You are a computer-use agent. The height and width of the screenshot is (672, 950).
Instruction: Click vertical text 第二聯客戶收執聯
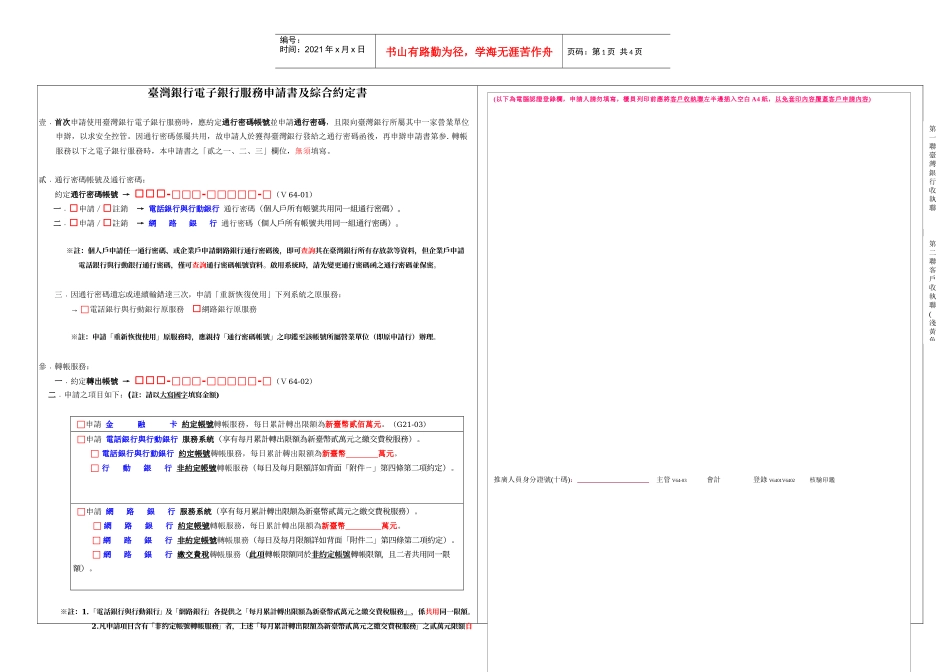pyautogui.click(x=932, y=273)
